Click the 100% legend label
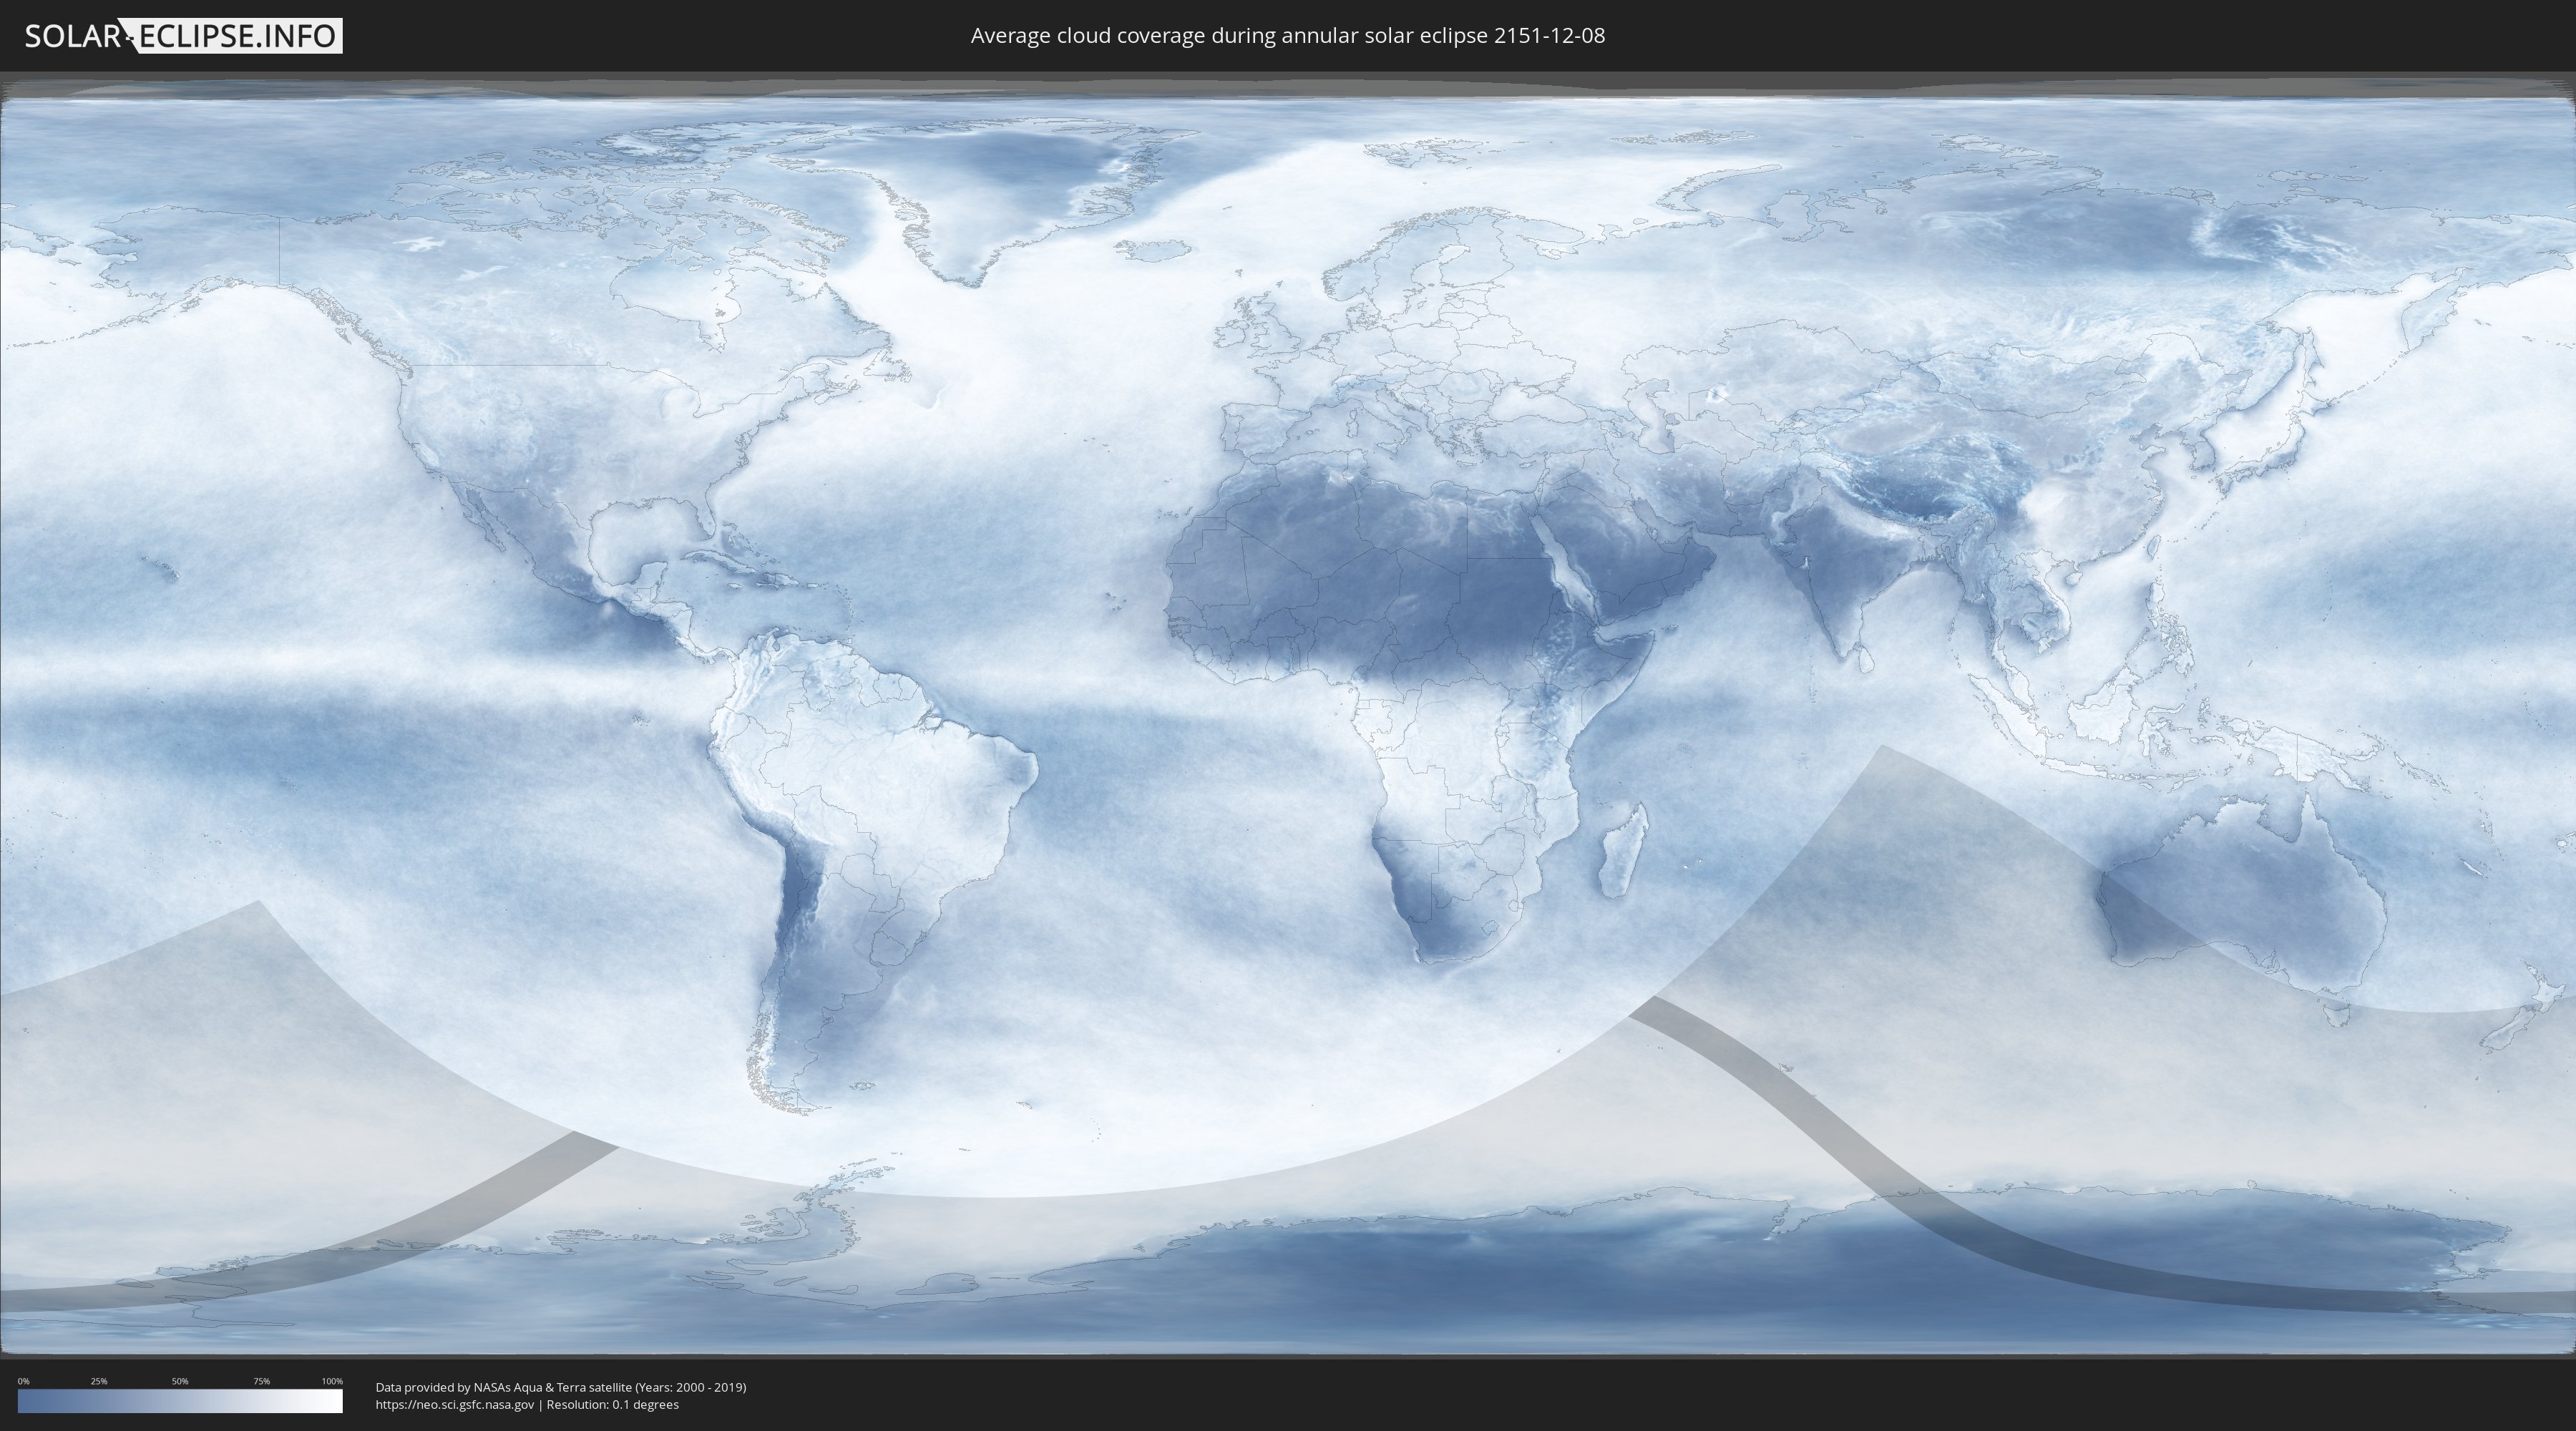 tap(332, 1381)
